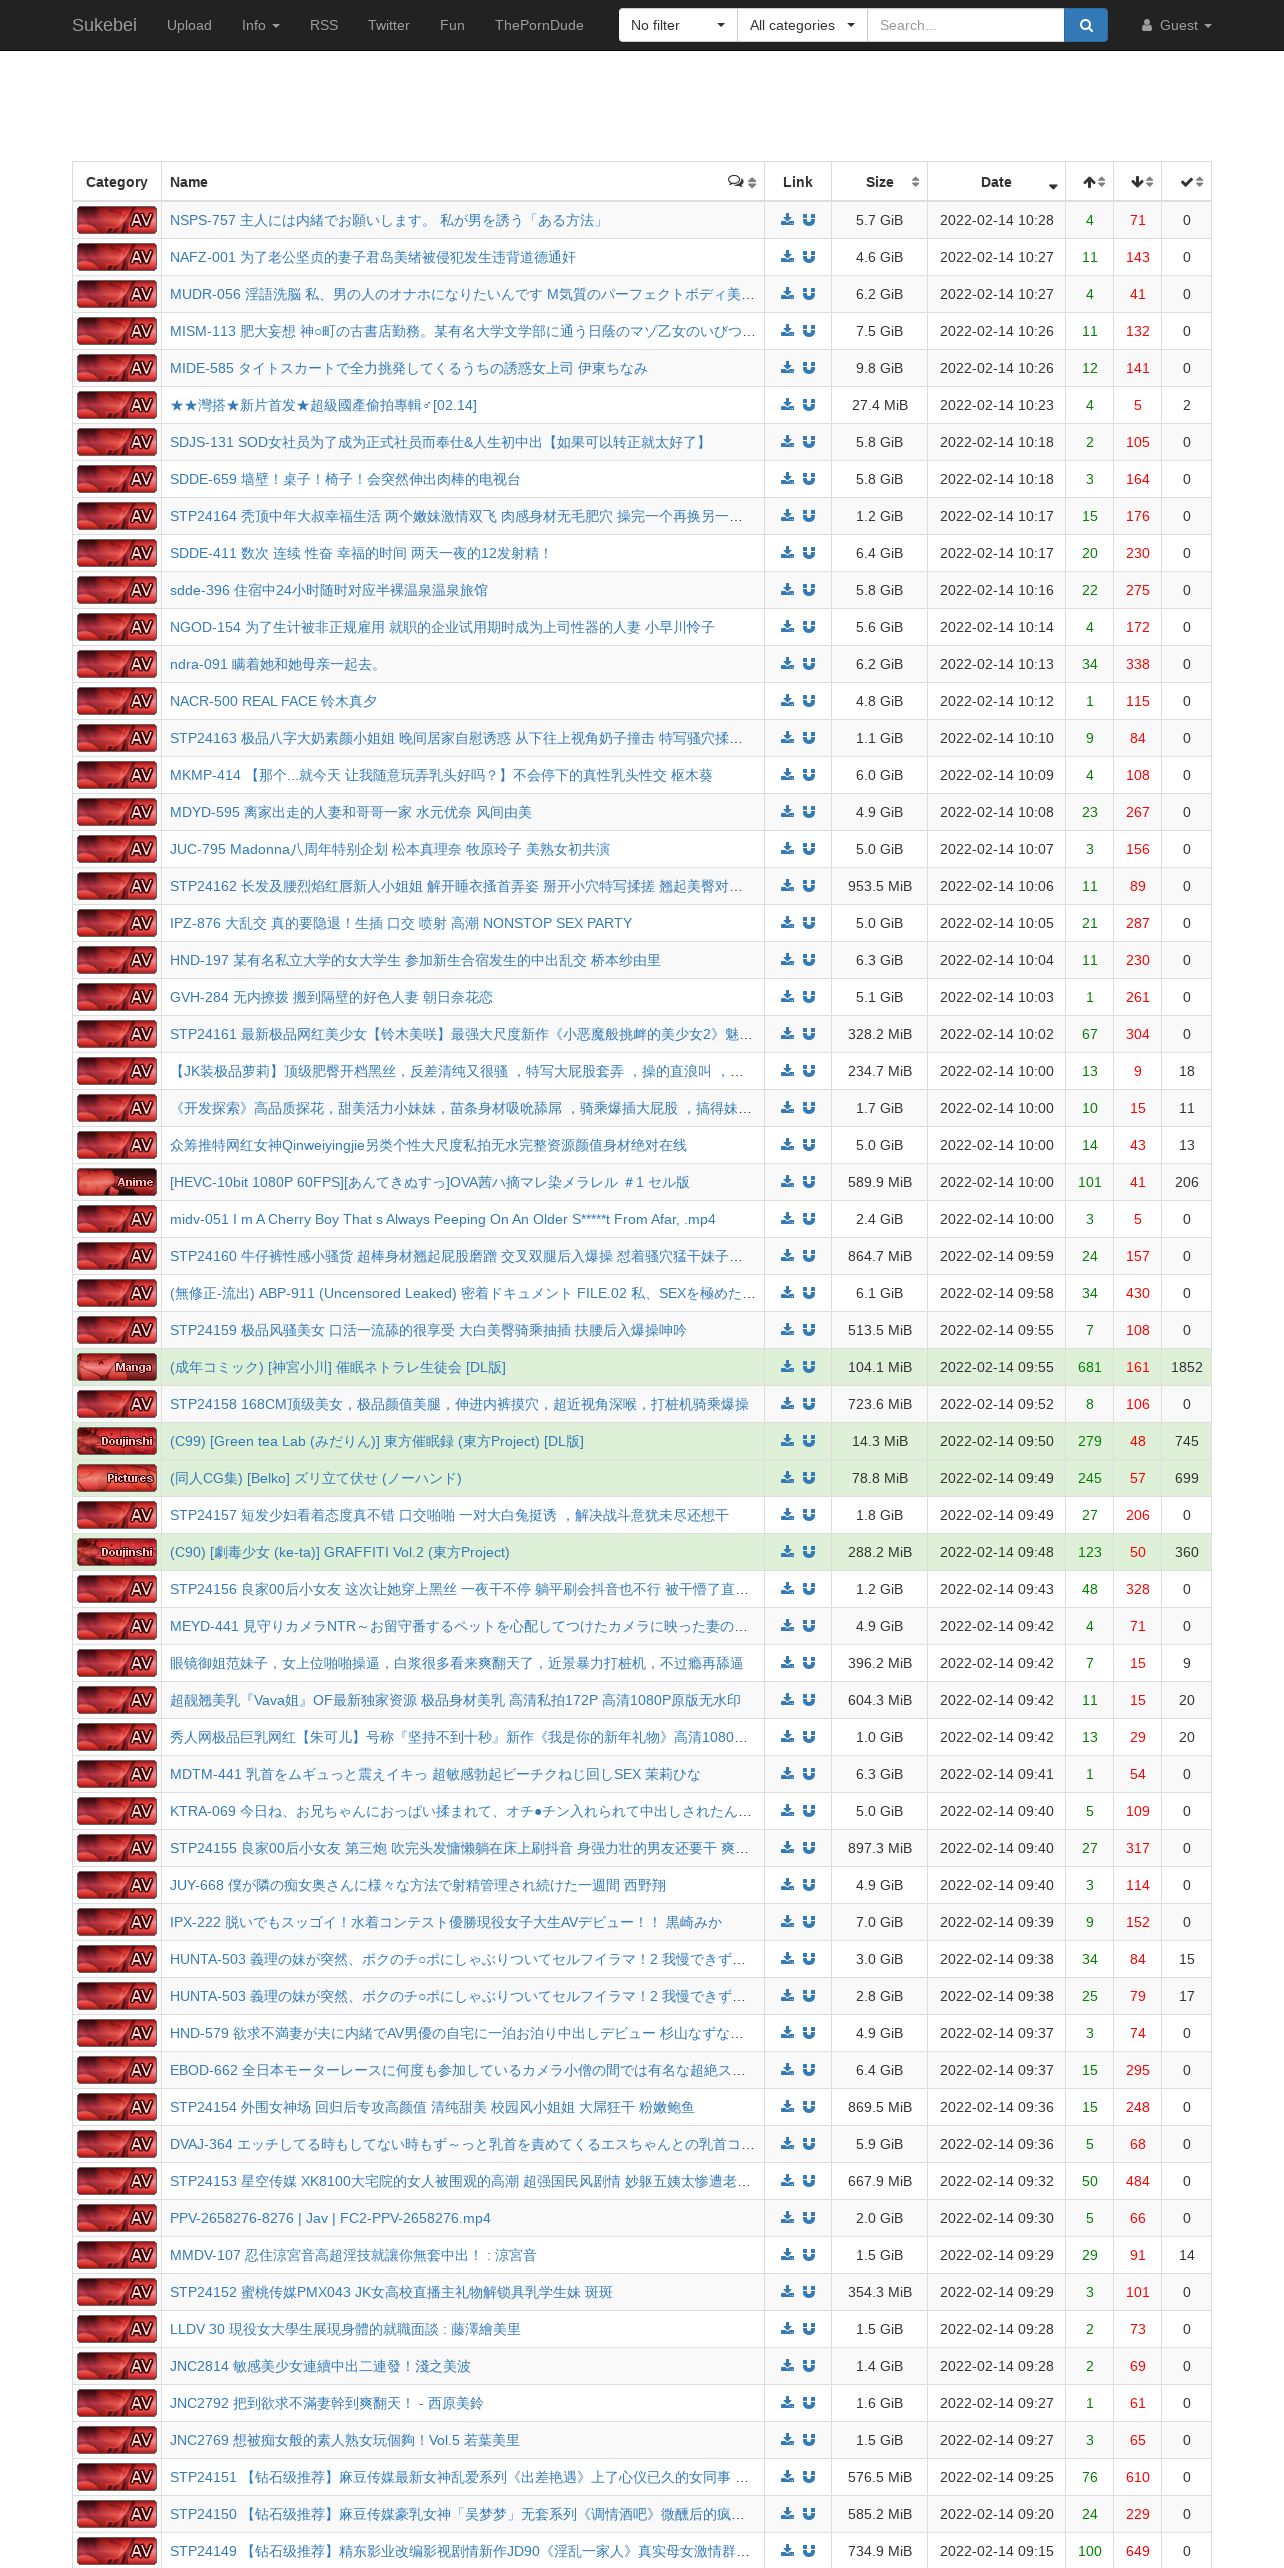
Task: Click size value 953.5 MiB
Action: [879, 886]
